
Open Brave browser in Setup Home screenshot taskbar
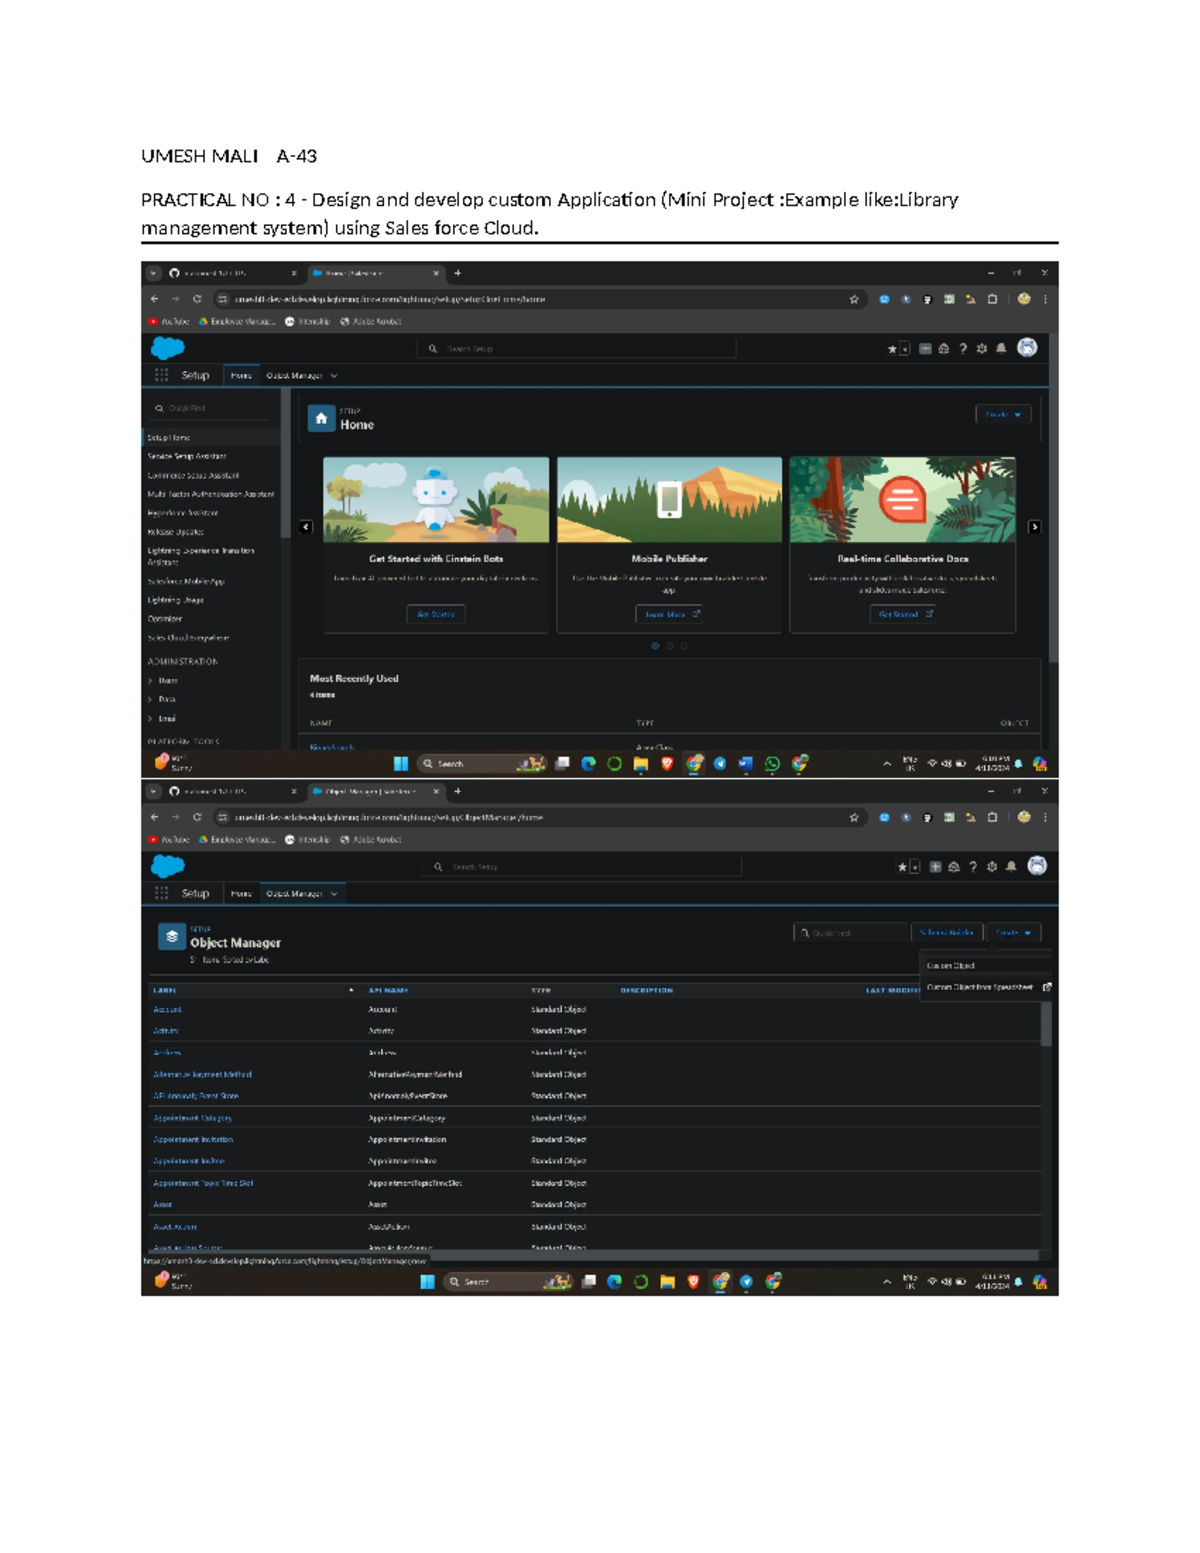[x=667, y=764]
